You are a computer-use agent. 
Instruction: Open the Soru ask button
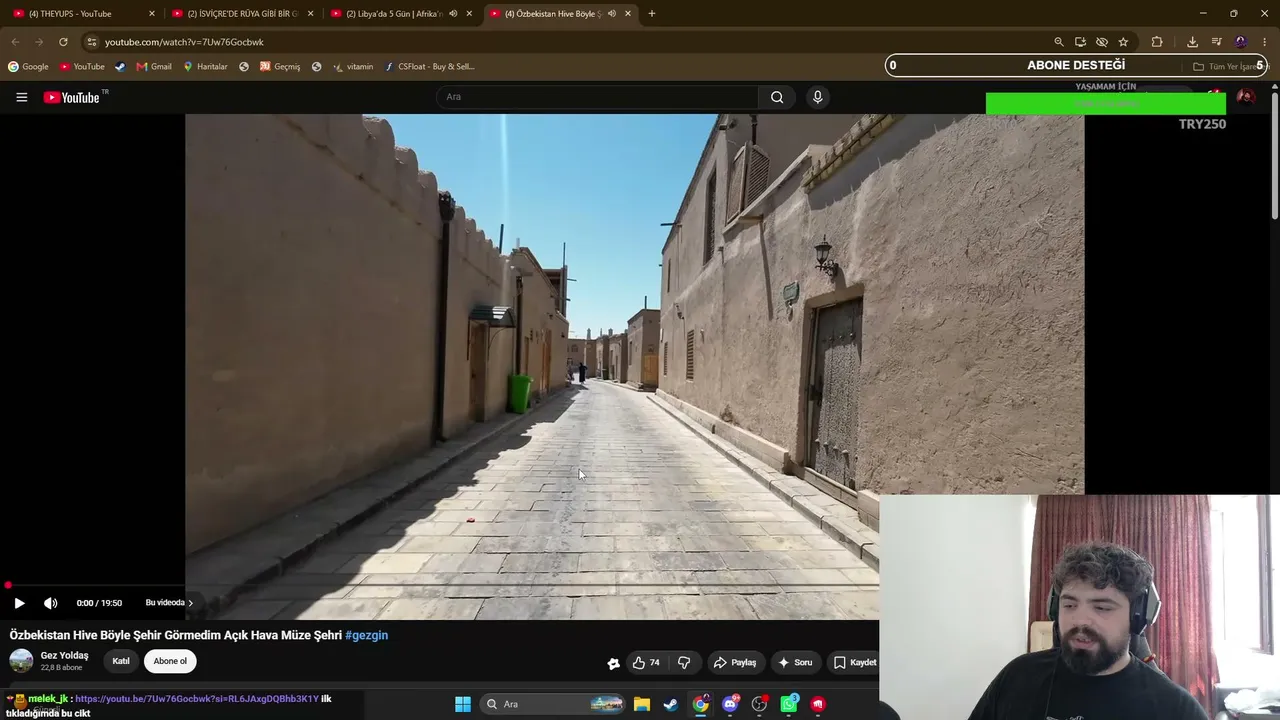click(x=795, y=662)
